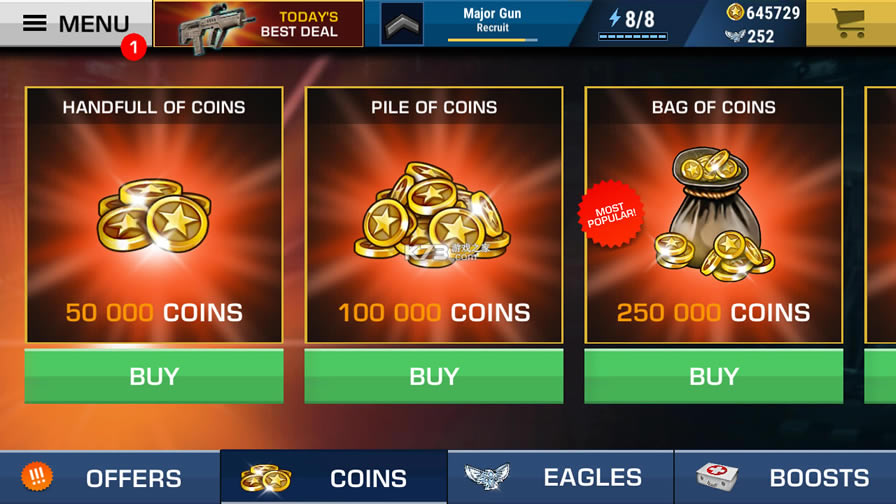This screenshot has width=896, height=504.
Task: Tap the lightning energy icon
Action: click(615, 18)
